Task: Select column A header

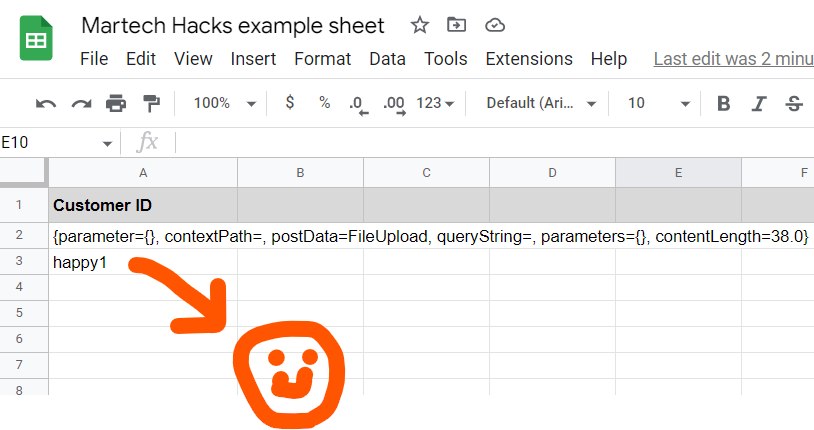Action: coord(143,173)
